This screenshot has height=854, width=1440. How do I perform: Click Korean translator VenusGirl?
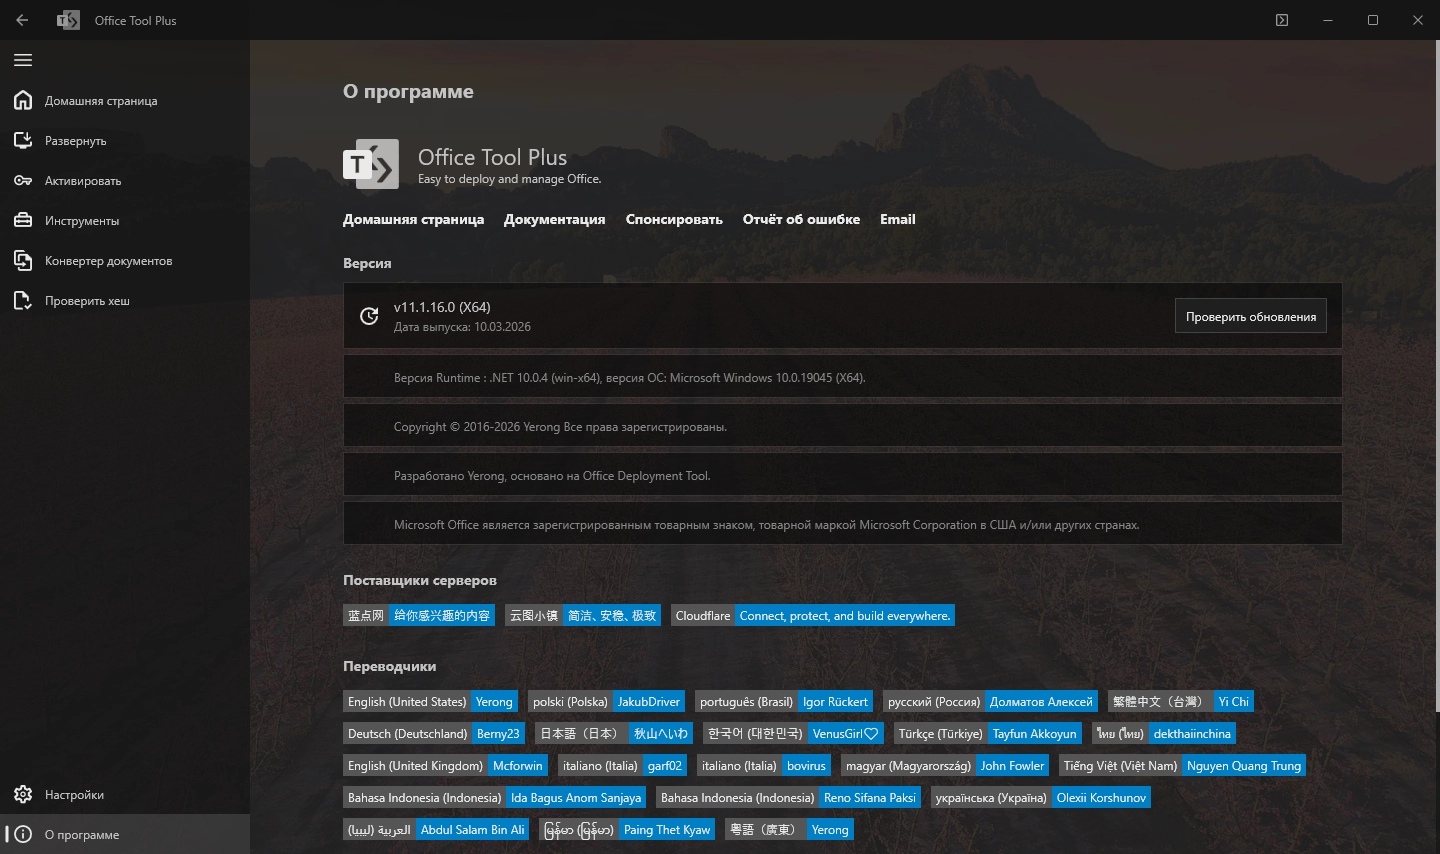point(845,733)
